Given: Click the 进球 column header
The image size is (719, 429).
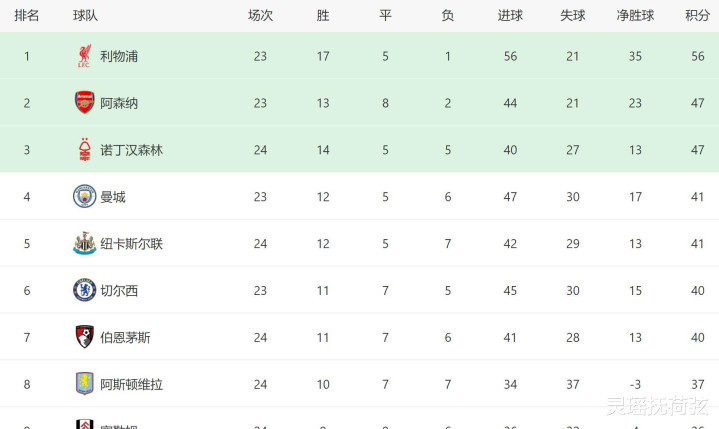Looking at the screenshot, I should [x=510, y=16].
